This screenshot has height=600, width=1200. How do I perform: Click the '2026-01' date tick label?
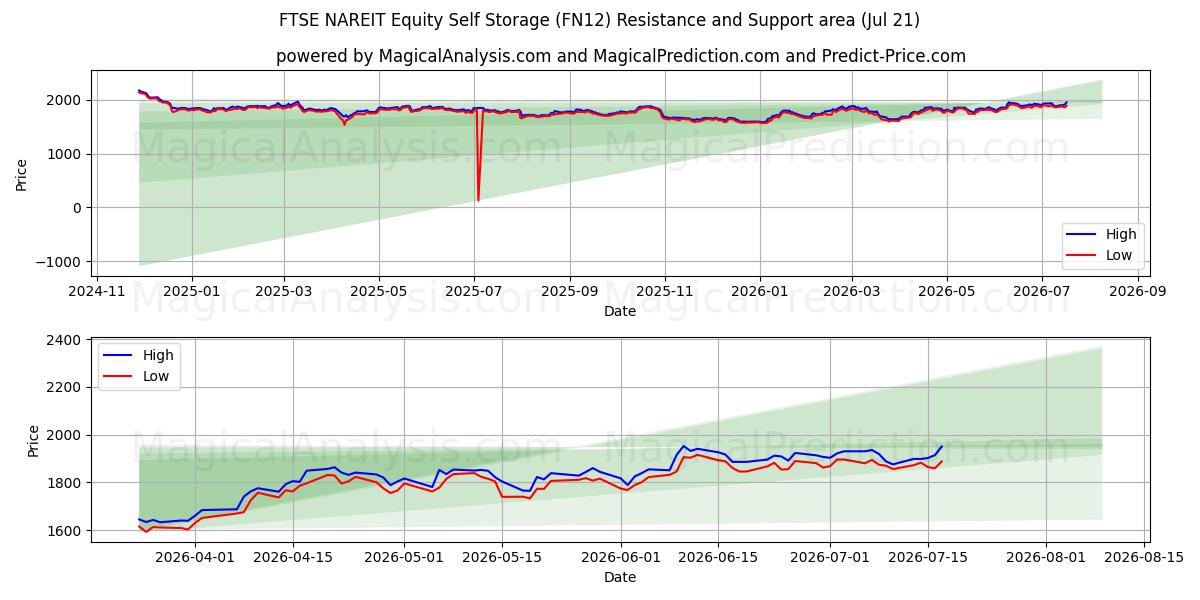click(x=759, y=292)
